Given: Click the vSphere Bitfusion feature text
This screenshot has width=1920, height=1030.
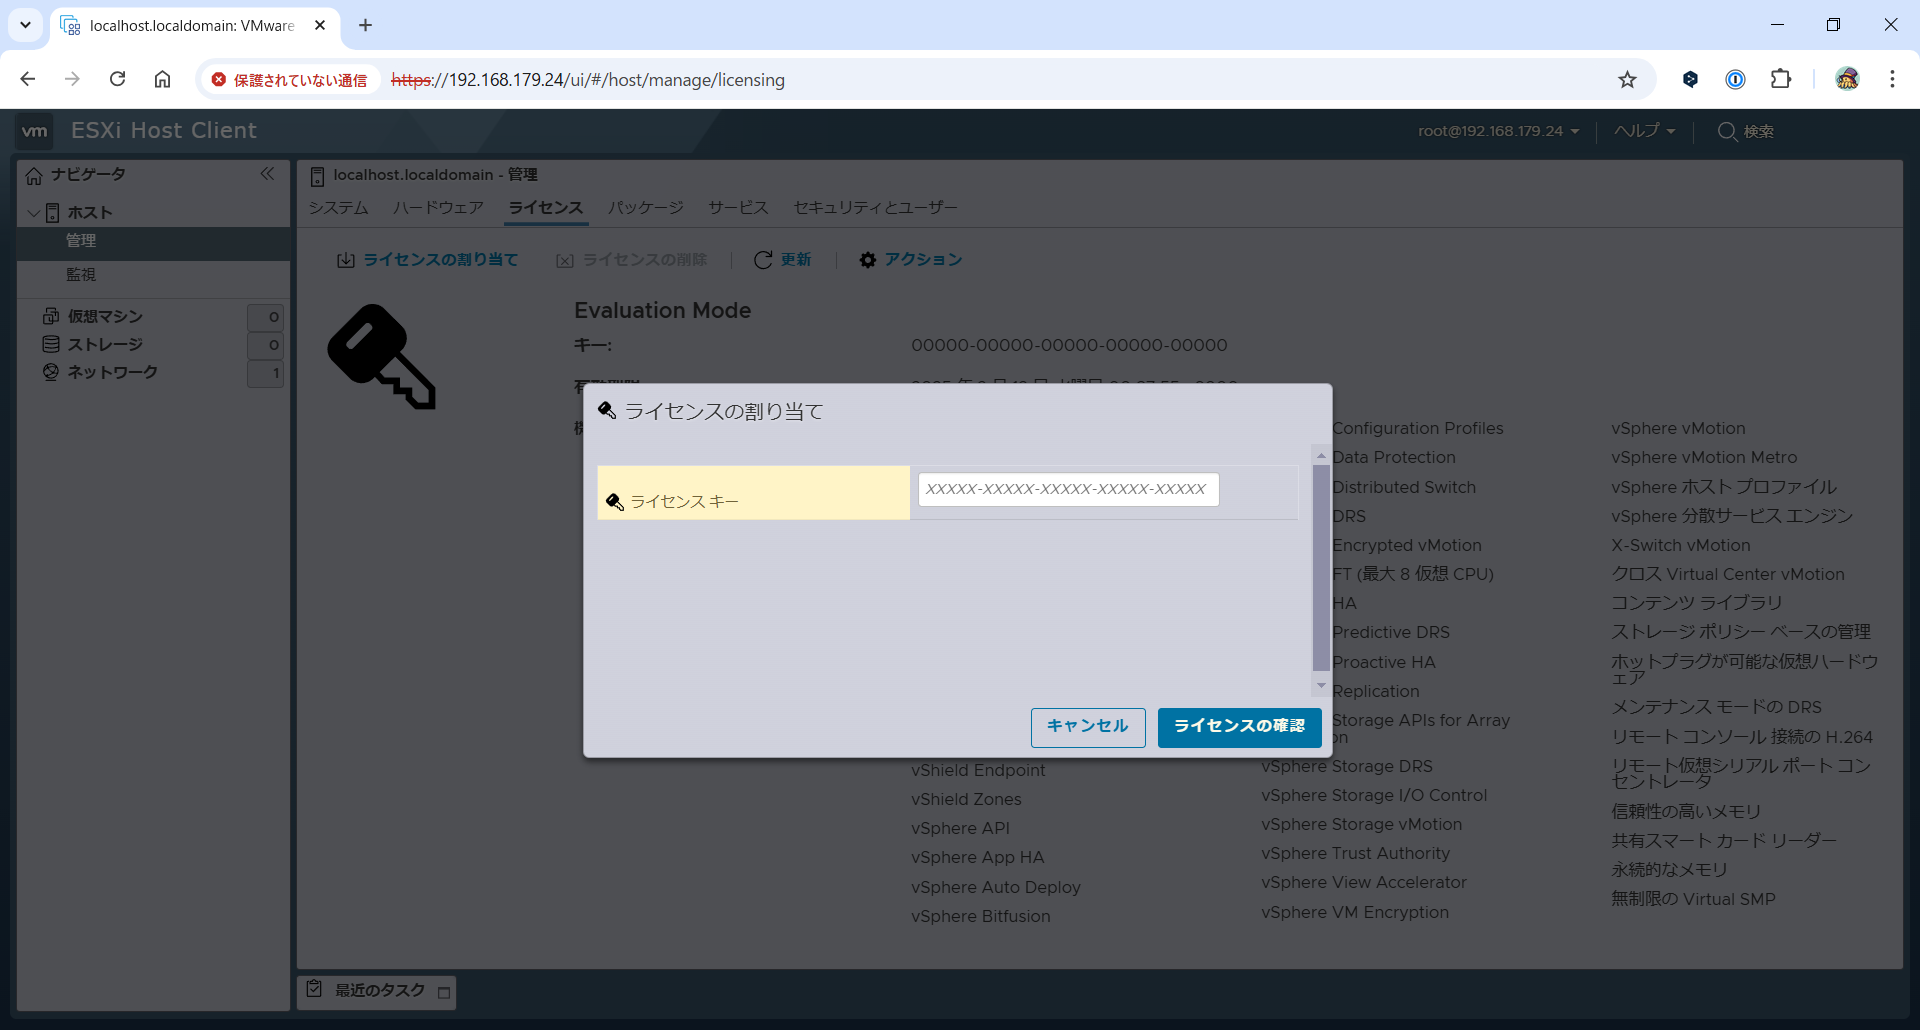Looking at the screenshot, I should [981, 916].
